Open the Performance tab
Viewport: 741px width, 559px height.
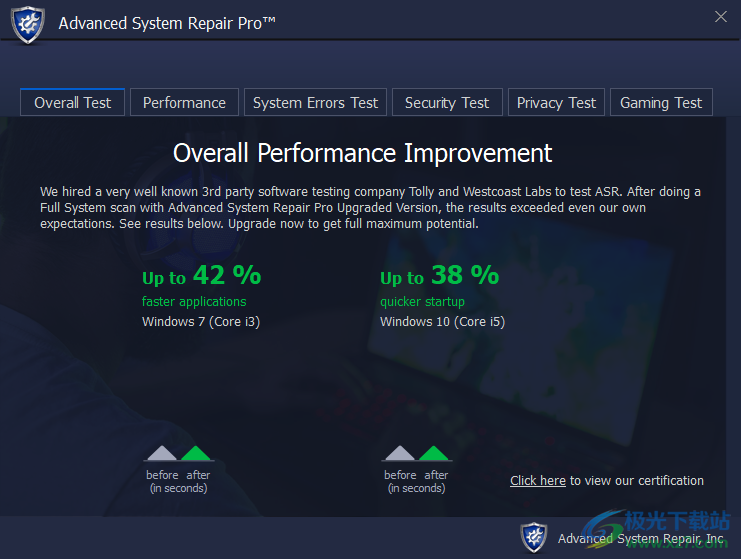(x=184, y=102)
